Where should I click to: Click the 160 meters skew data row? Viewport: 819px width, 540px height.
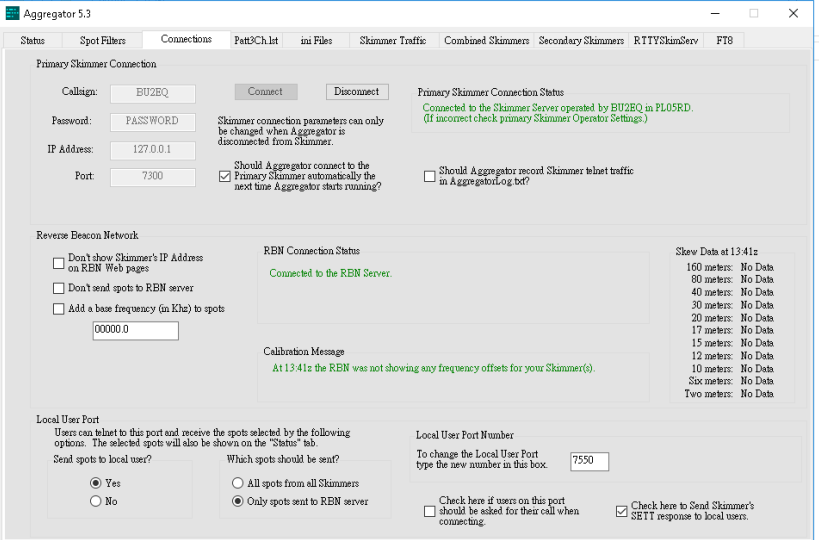[730, 267]
